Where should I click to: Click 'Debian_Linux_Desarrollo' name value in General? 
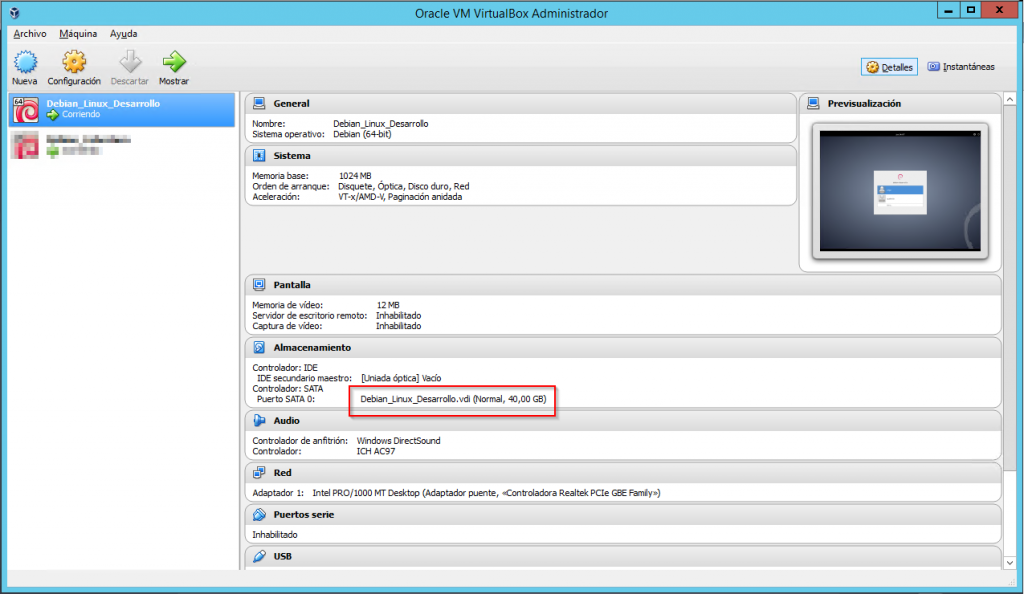point(381,123)
